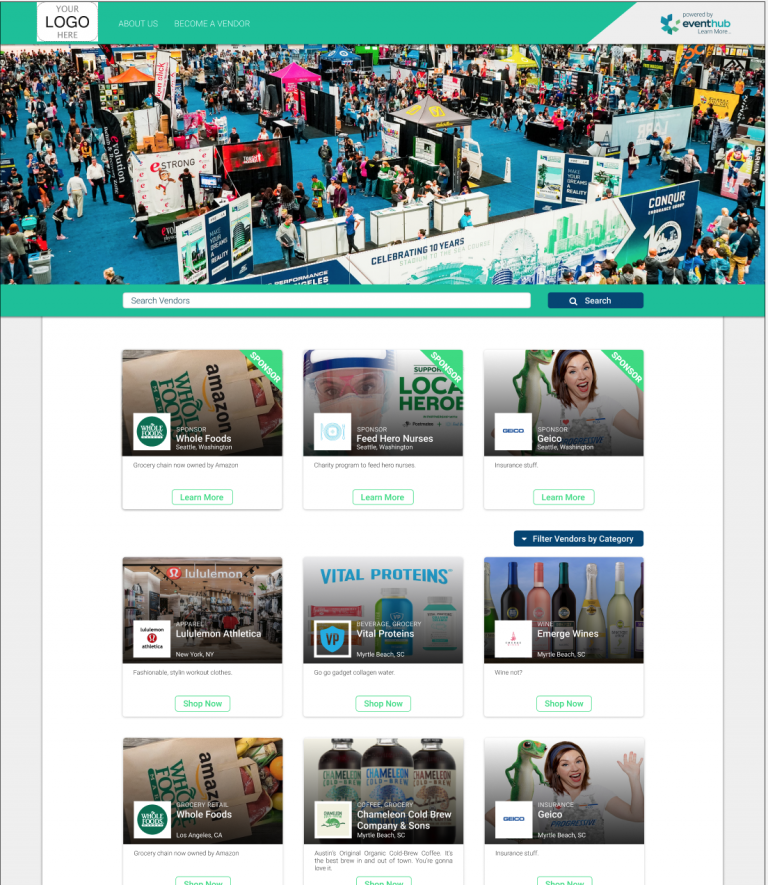Click the magnifier icon in Search button

[573, 301]
